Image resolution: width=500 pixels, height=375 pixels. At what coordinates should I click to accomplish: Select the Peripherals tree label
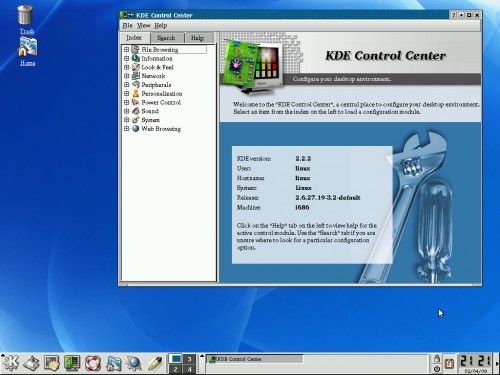pyautogui.click(x=156, y=85)
